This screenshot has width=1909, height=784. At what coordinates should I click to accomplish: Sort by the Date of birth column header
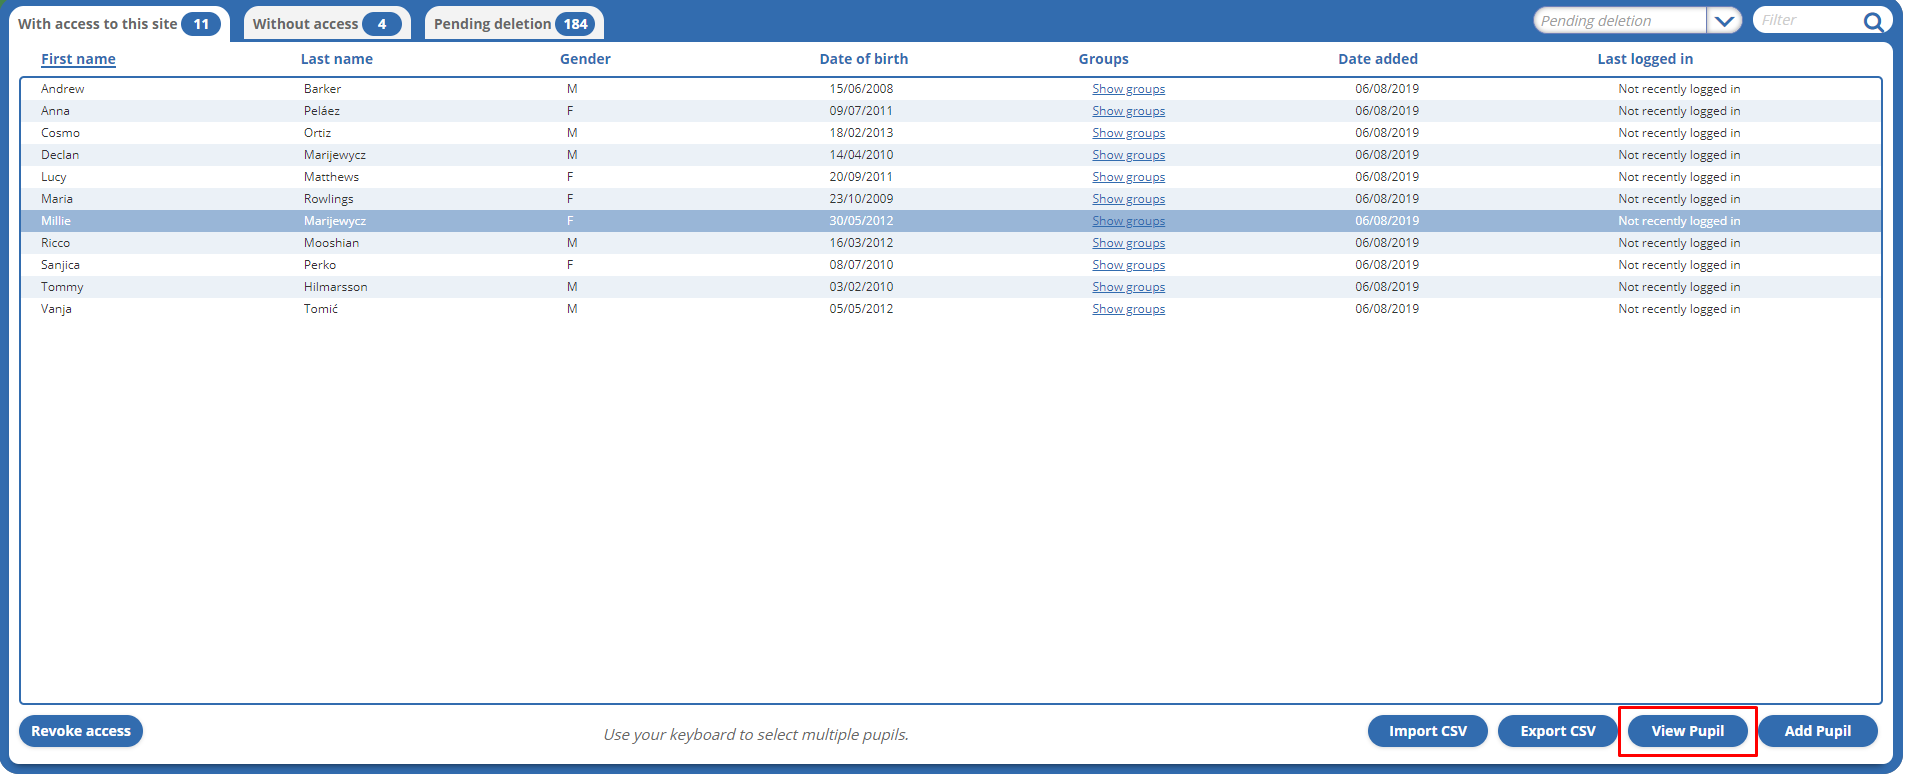click(863, 59)
